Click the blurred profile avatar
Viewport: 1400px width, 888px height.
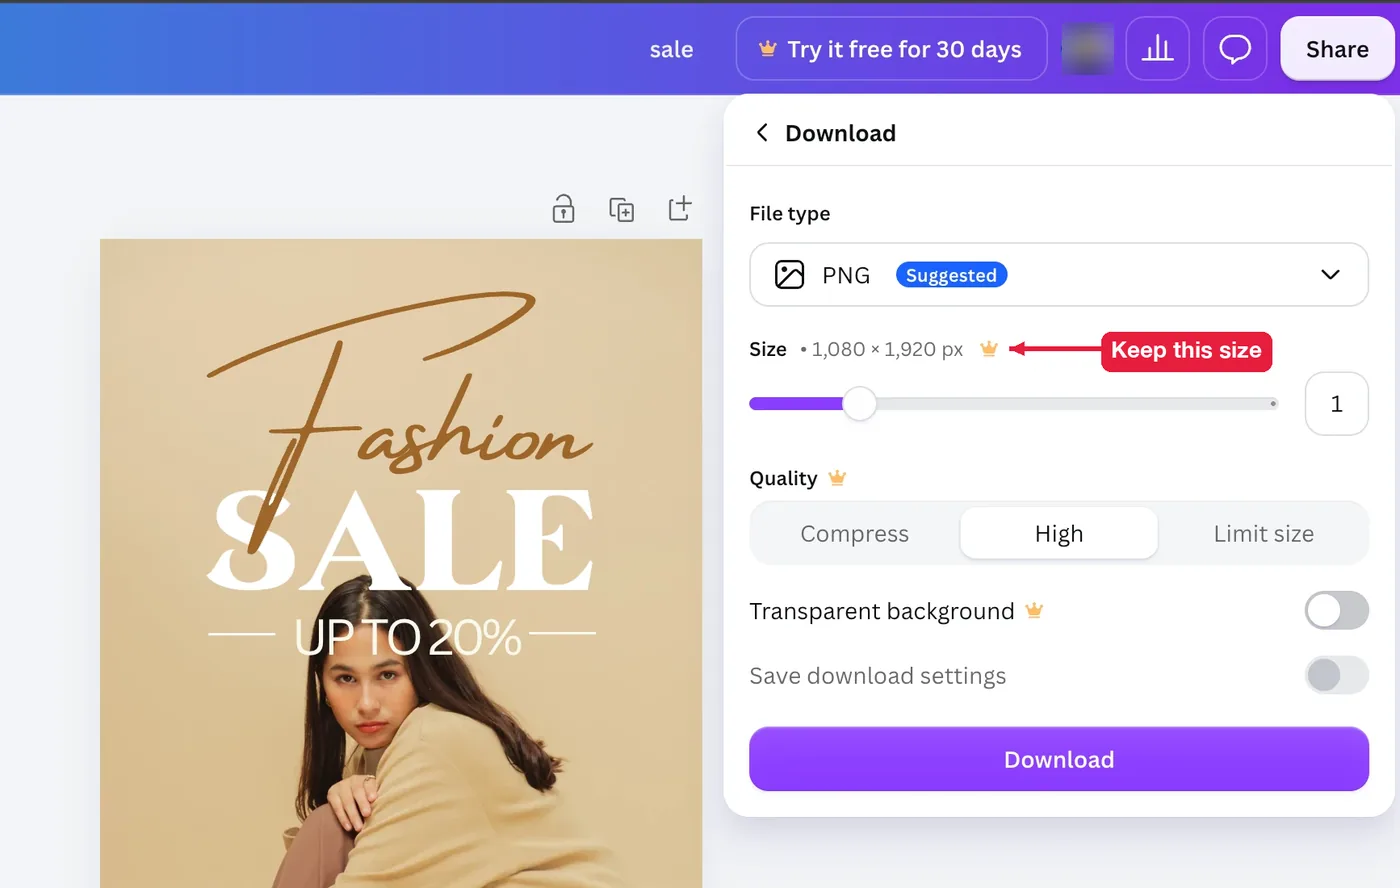[x=1087, y=49]
